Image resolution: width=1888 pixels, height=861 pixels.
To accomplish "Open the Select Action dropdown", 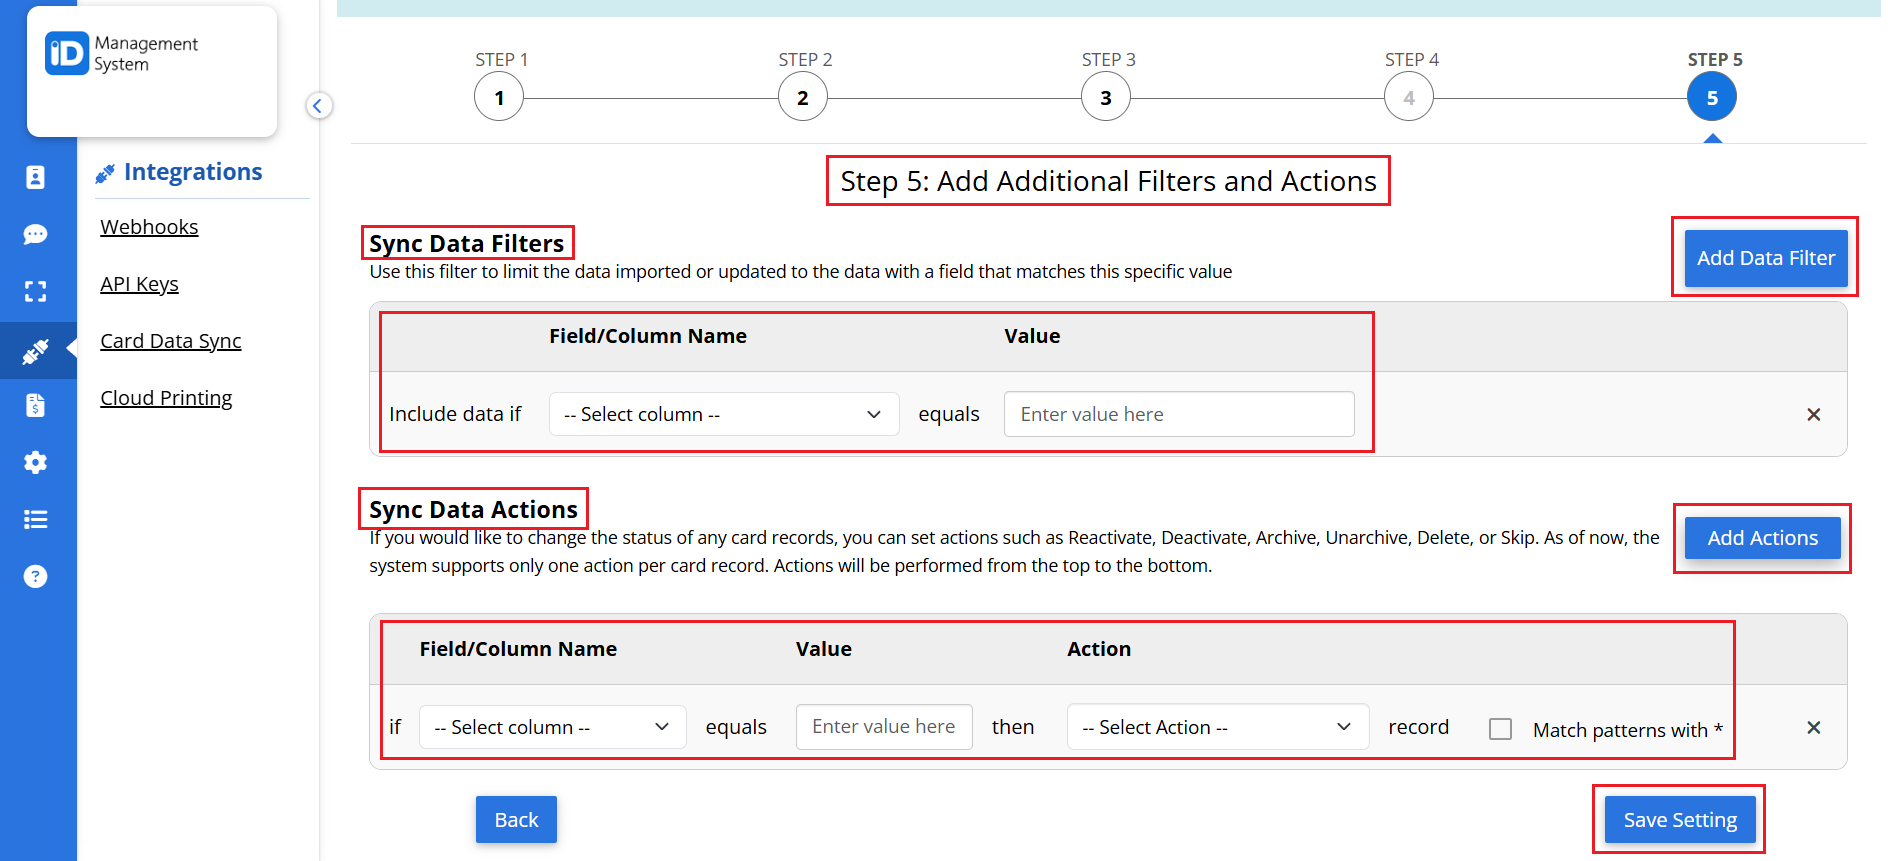I will (x=1217, y=727).
